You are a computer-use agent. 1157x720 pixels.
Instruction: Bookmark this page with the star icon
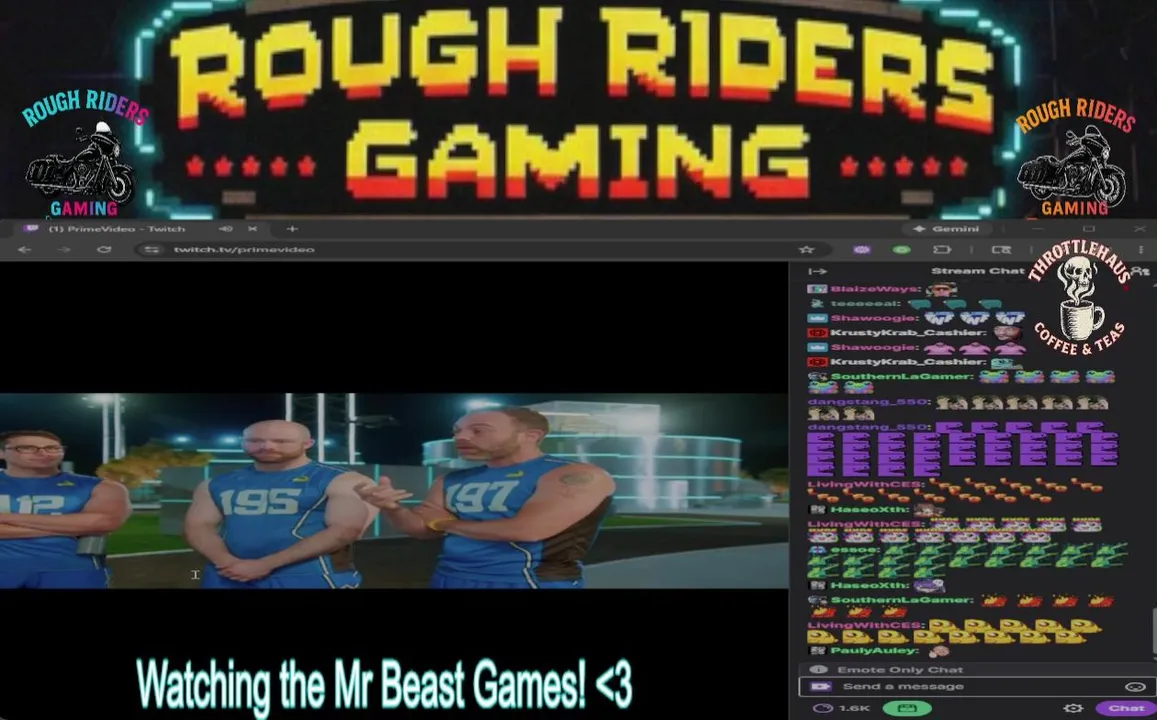[x=807, y=249]
